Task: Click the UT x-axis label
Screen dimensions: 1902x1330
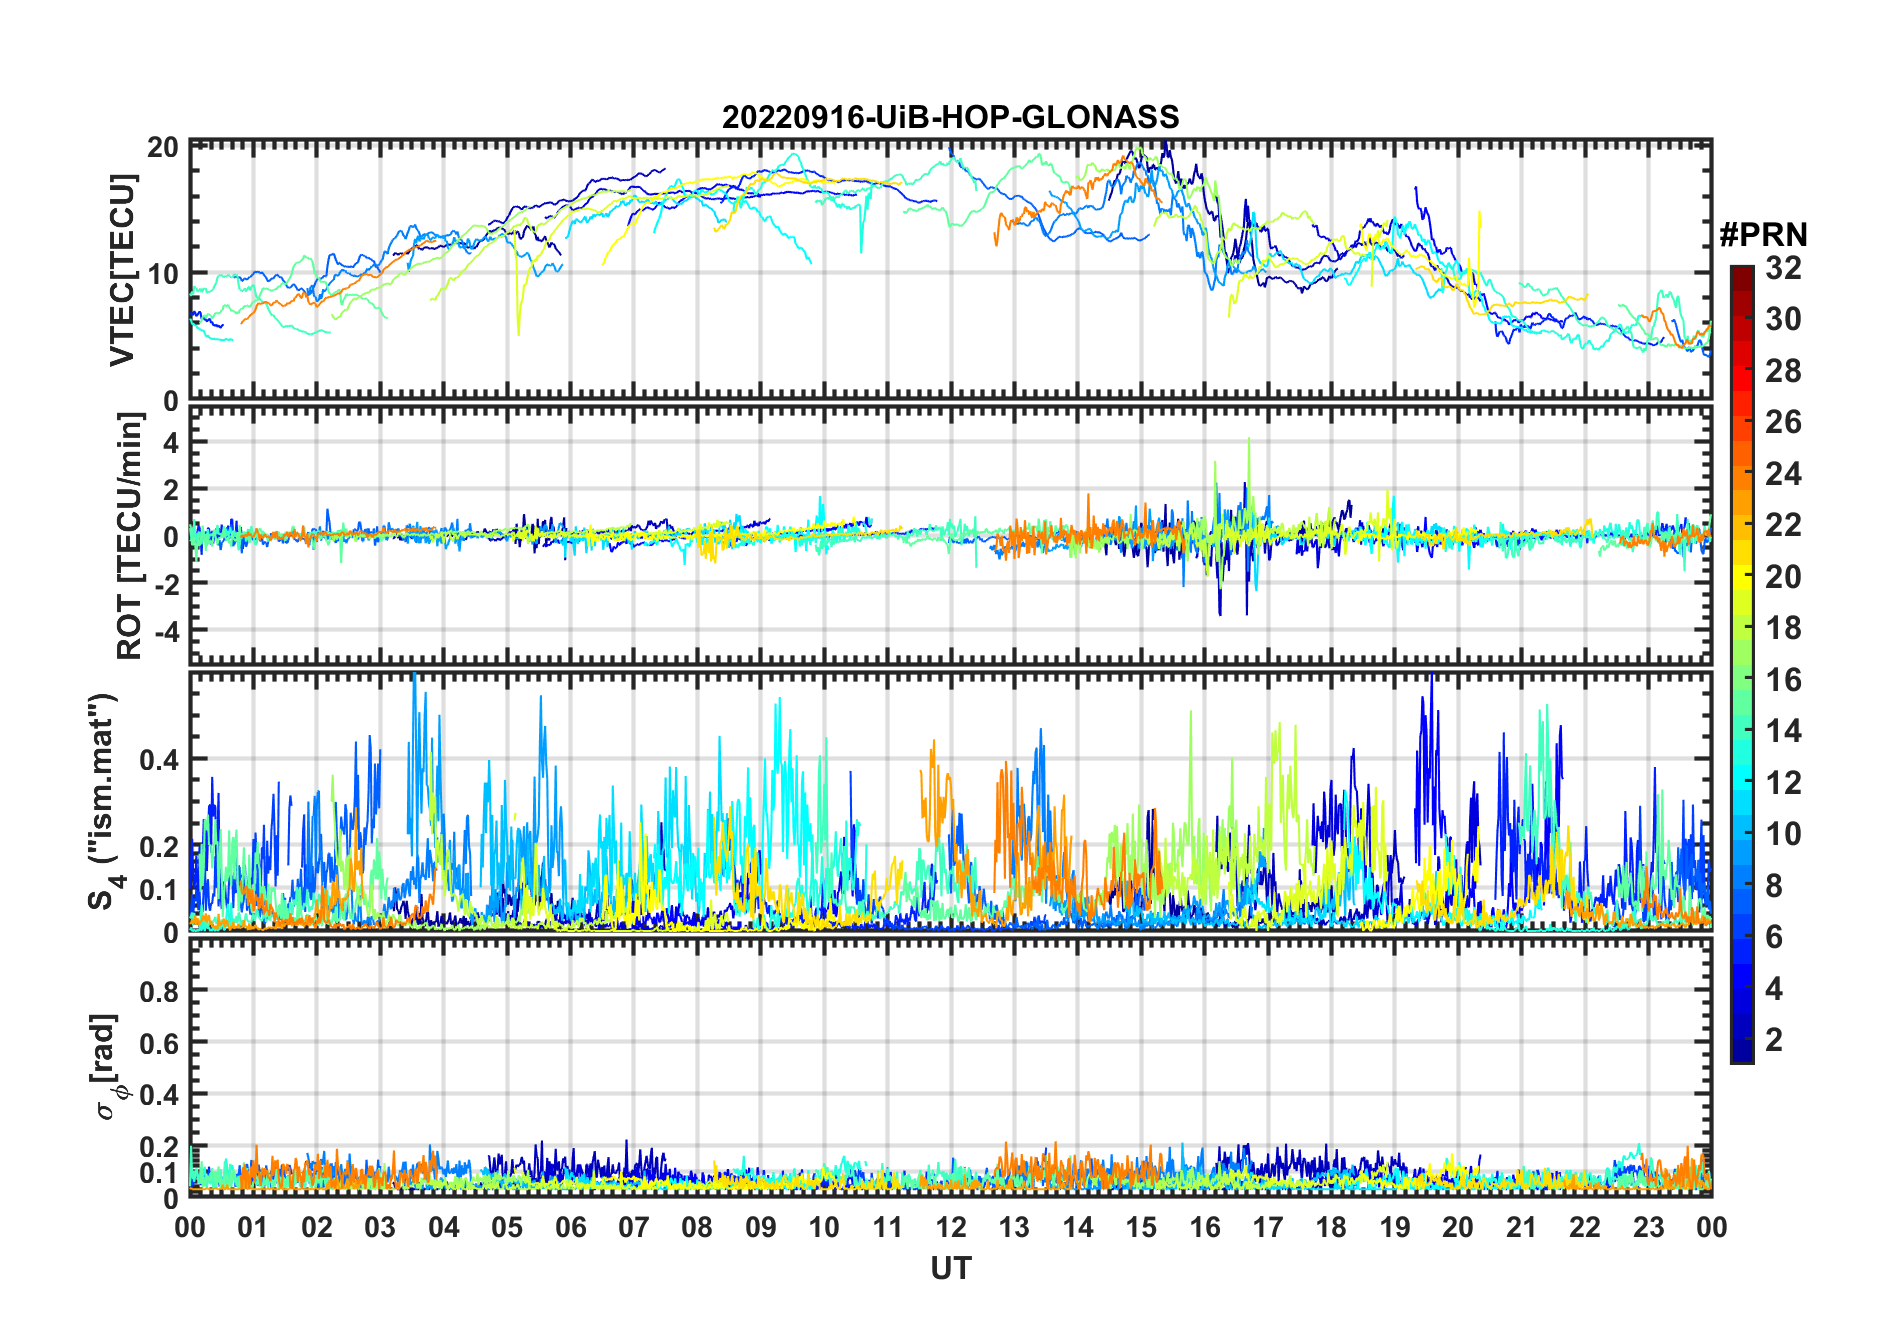Action: pos(950,1268)
